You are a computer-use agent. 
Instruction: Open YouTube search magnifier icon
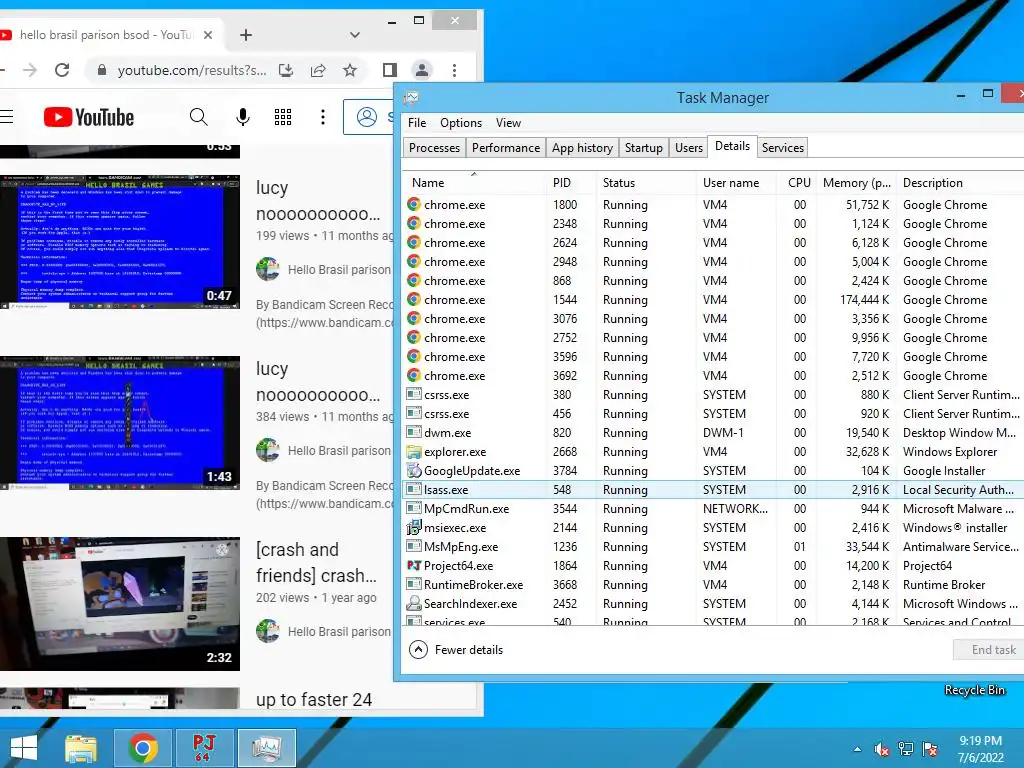pyautogui.click(x=199, y=118)
